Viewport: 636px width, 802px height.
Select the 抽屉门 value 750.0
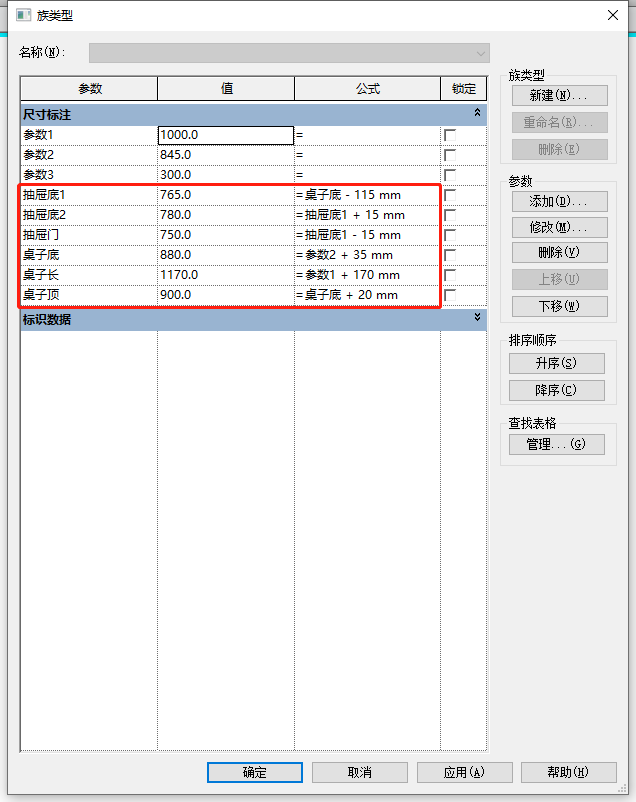(226, 235)
